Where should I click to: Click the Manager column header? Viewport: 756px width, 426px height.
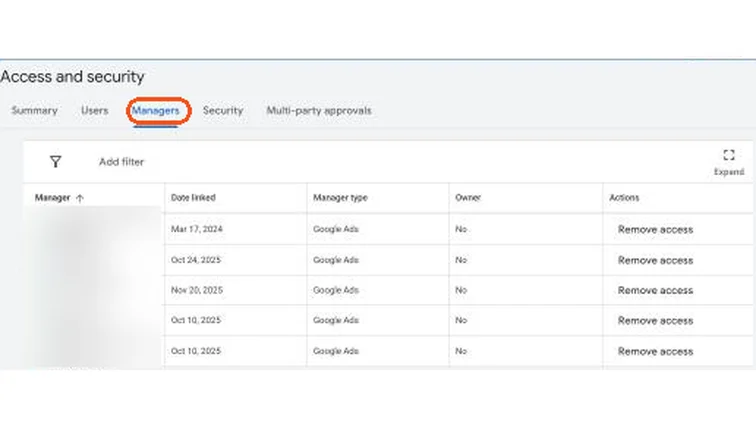pyautogui.click(x=53, y=198)
